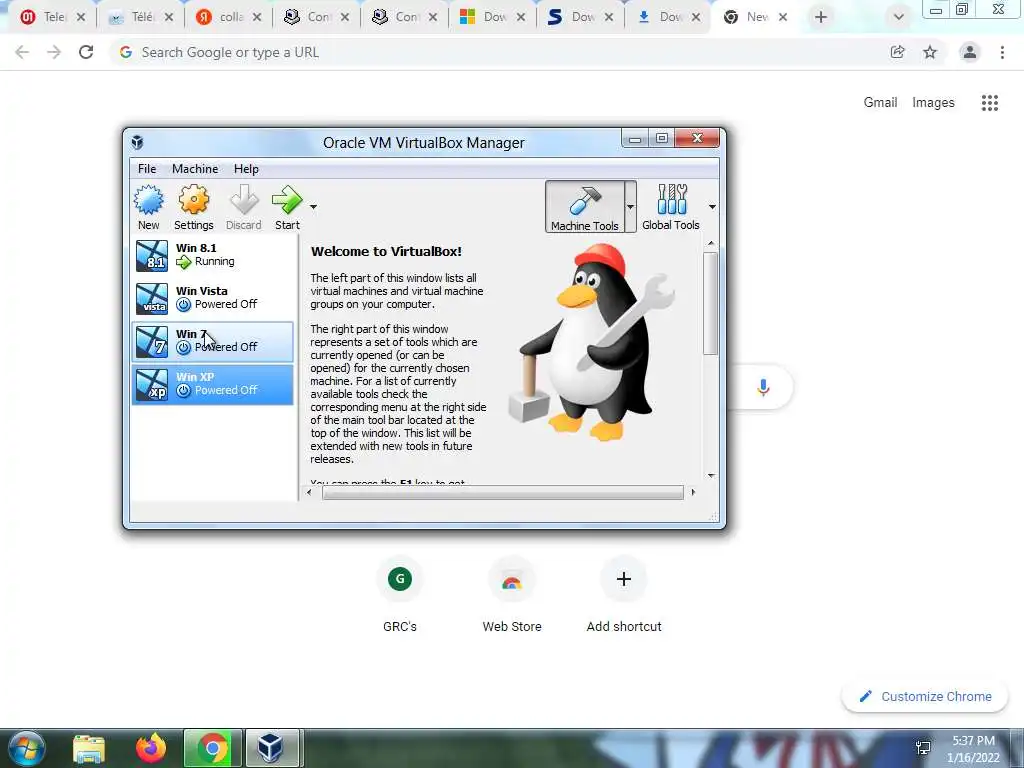
Task: Open the Web Store shortcut
Action: click(512, 596)
